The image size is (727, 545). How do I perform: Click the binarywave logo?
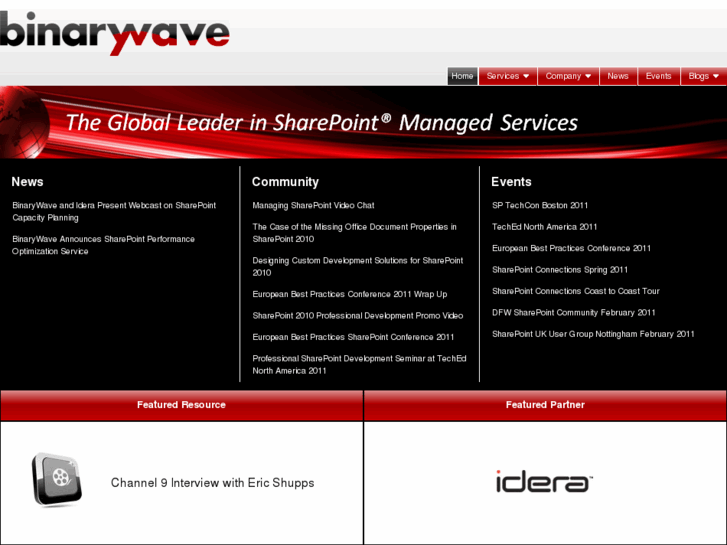tap(115, 33)
